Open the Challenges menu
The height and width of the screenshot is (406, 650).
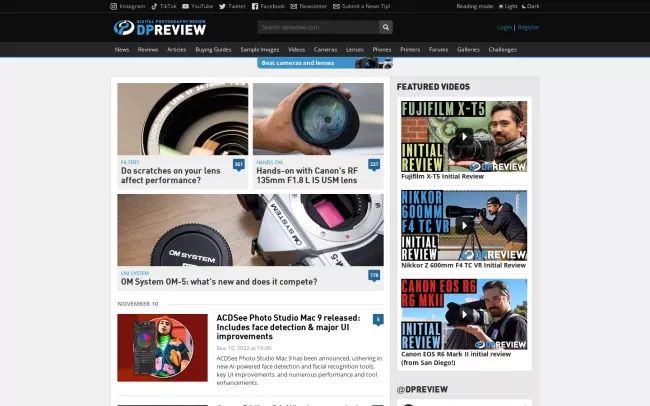(x=502, y=49)
